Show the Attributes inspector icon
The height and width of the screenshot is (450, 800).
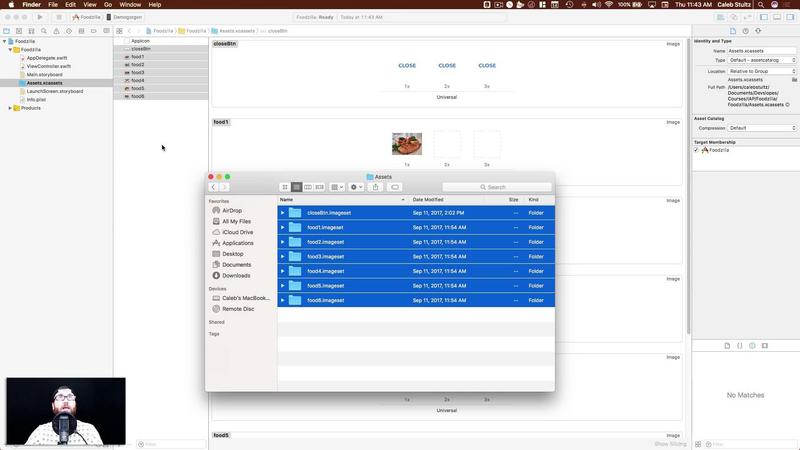tap(758, 31)
